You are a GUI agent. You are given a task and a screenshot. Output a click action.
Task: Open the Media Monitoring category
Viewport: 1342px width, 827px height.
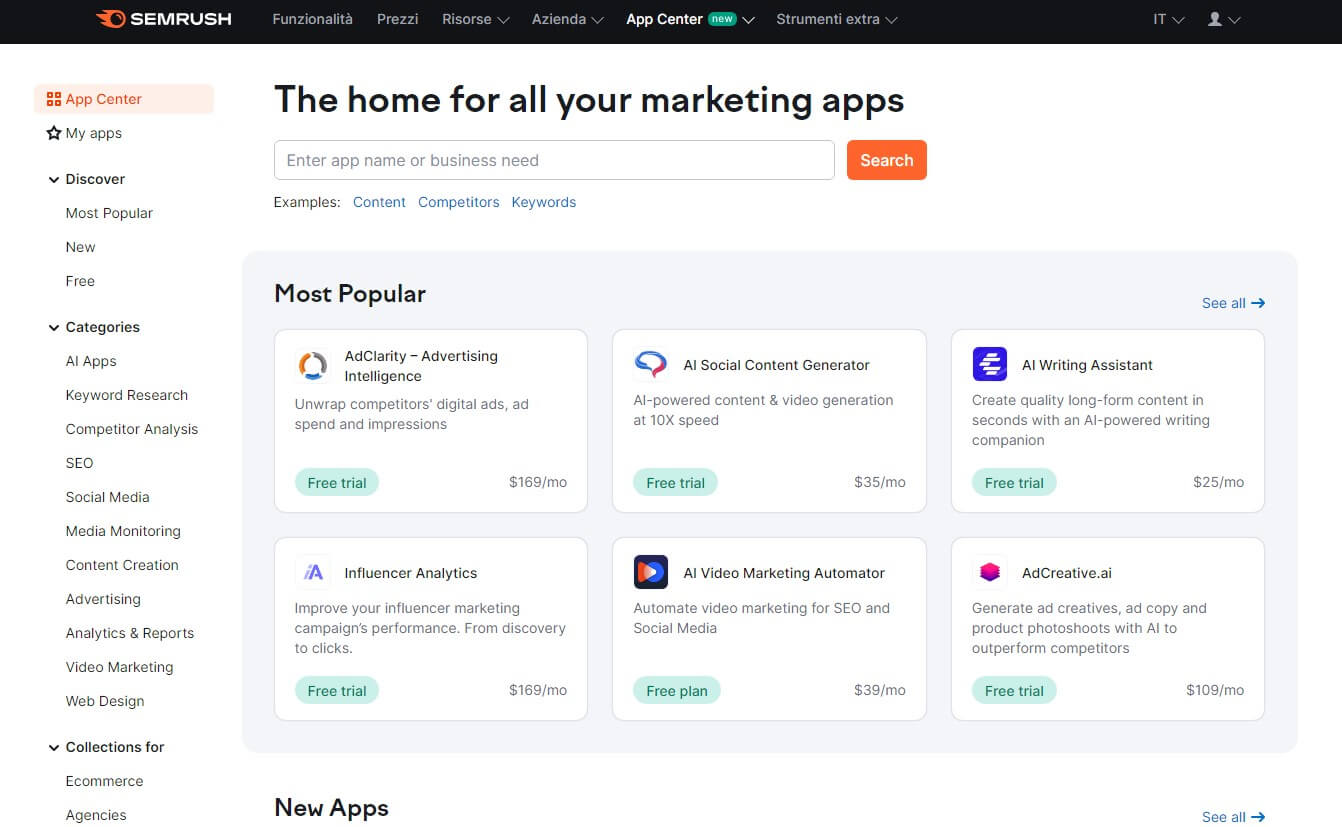[123, 531]
